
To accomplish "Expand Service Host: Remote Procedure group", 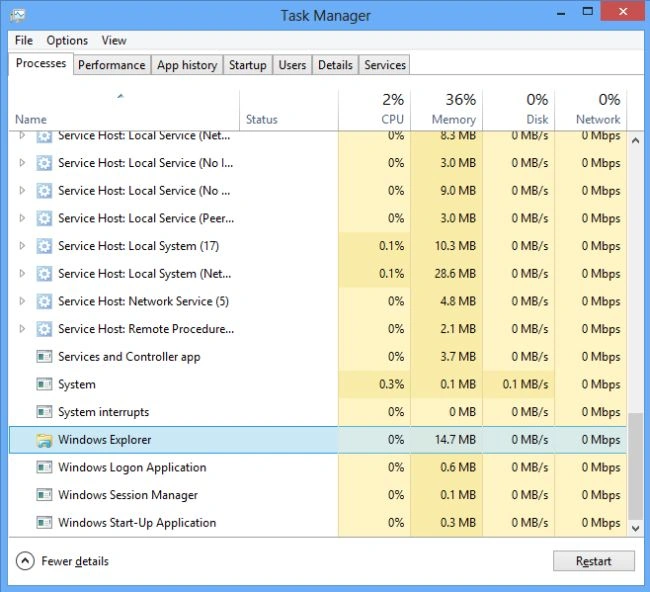I will pyautogui.click(x=22, y=329).
